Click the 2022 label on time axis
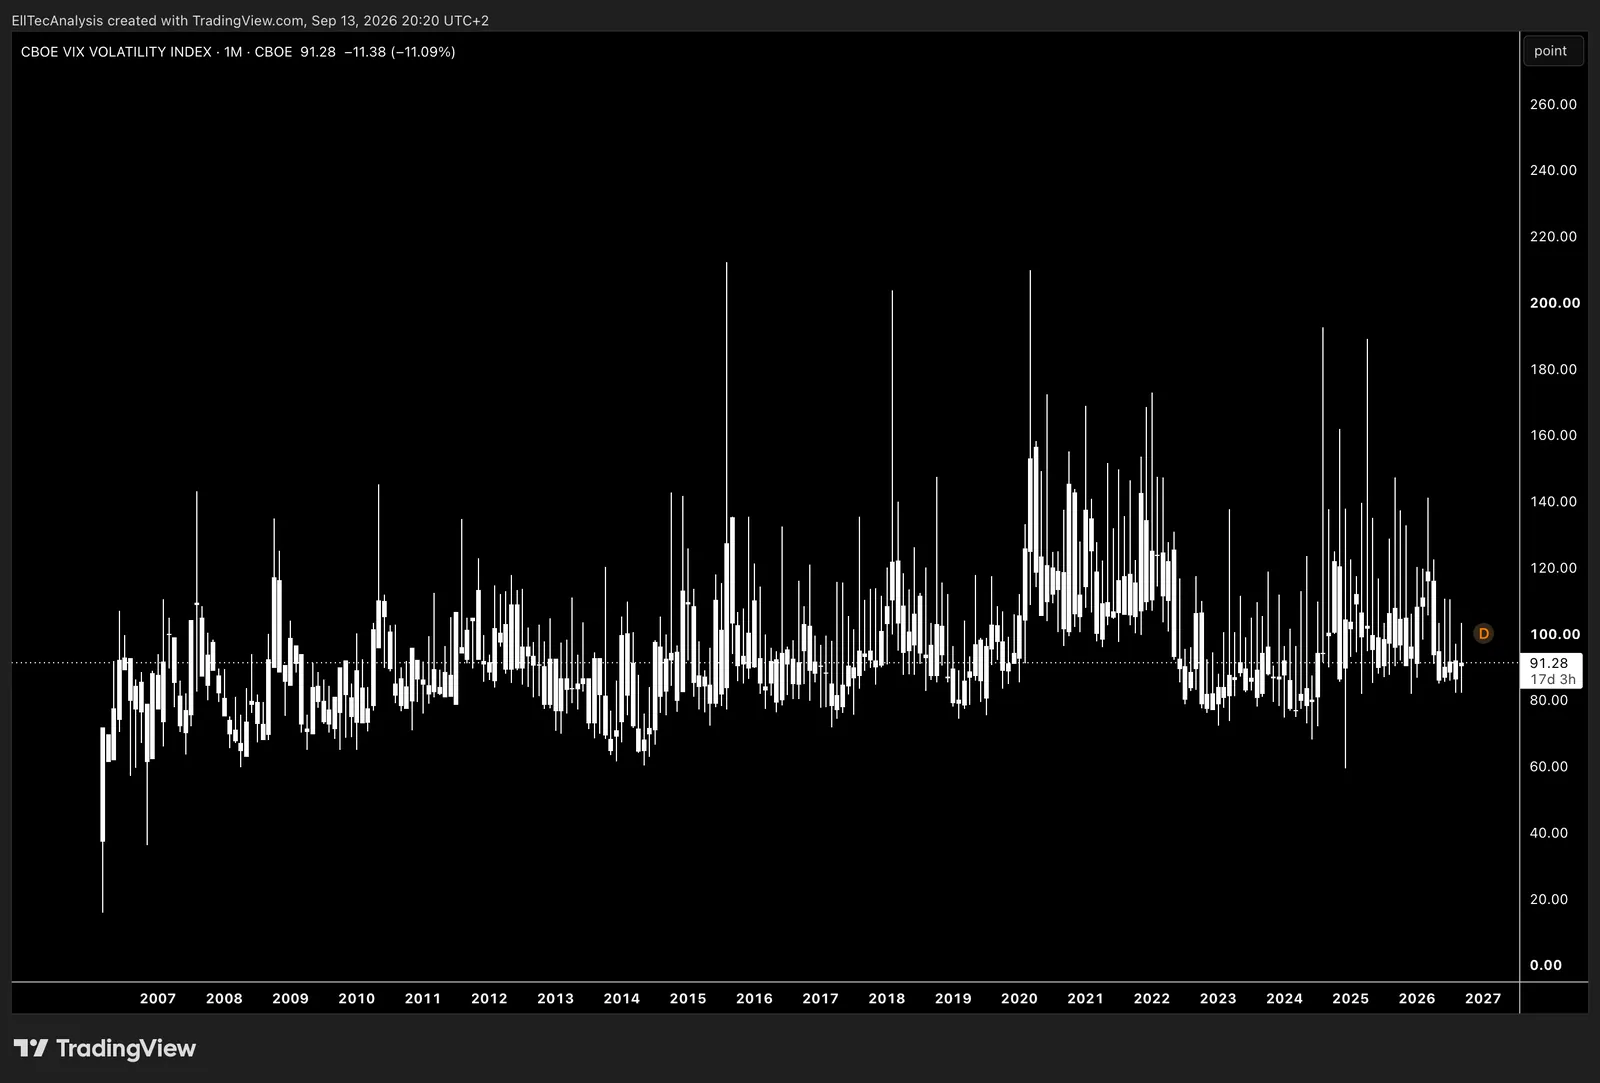Image resolution: width=1600 pixels, height=1083 pixels. (1152, 998)
